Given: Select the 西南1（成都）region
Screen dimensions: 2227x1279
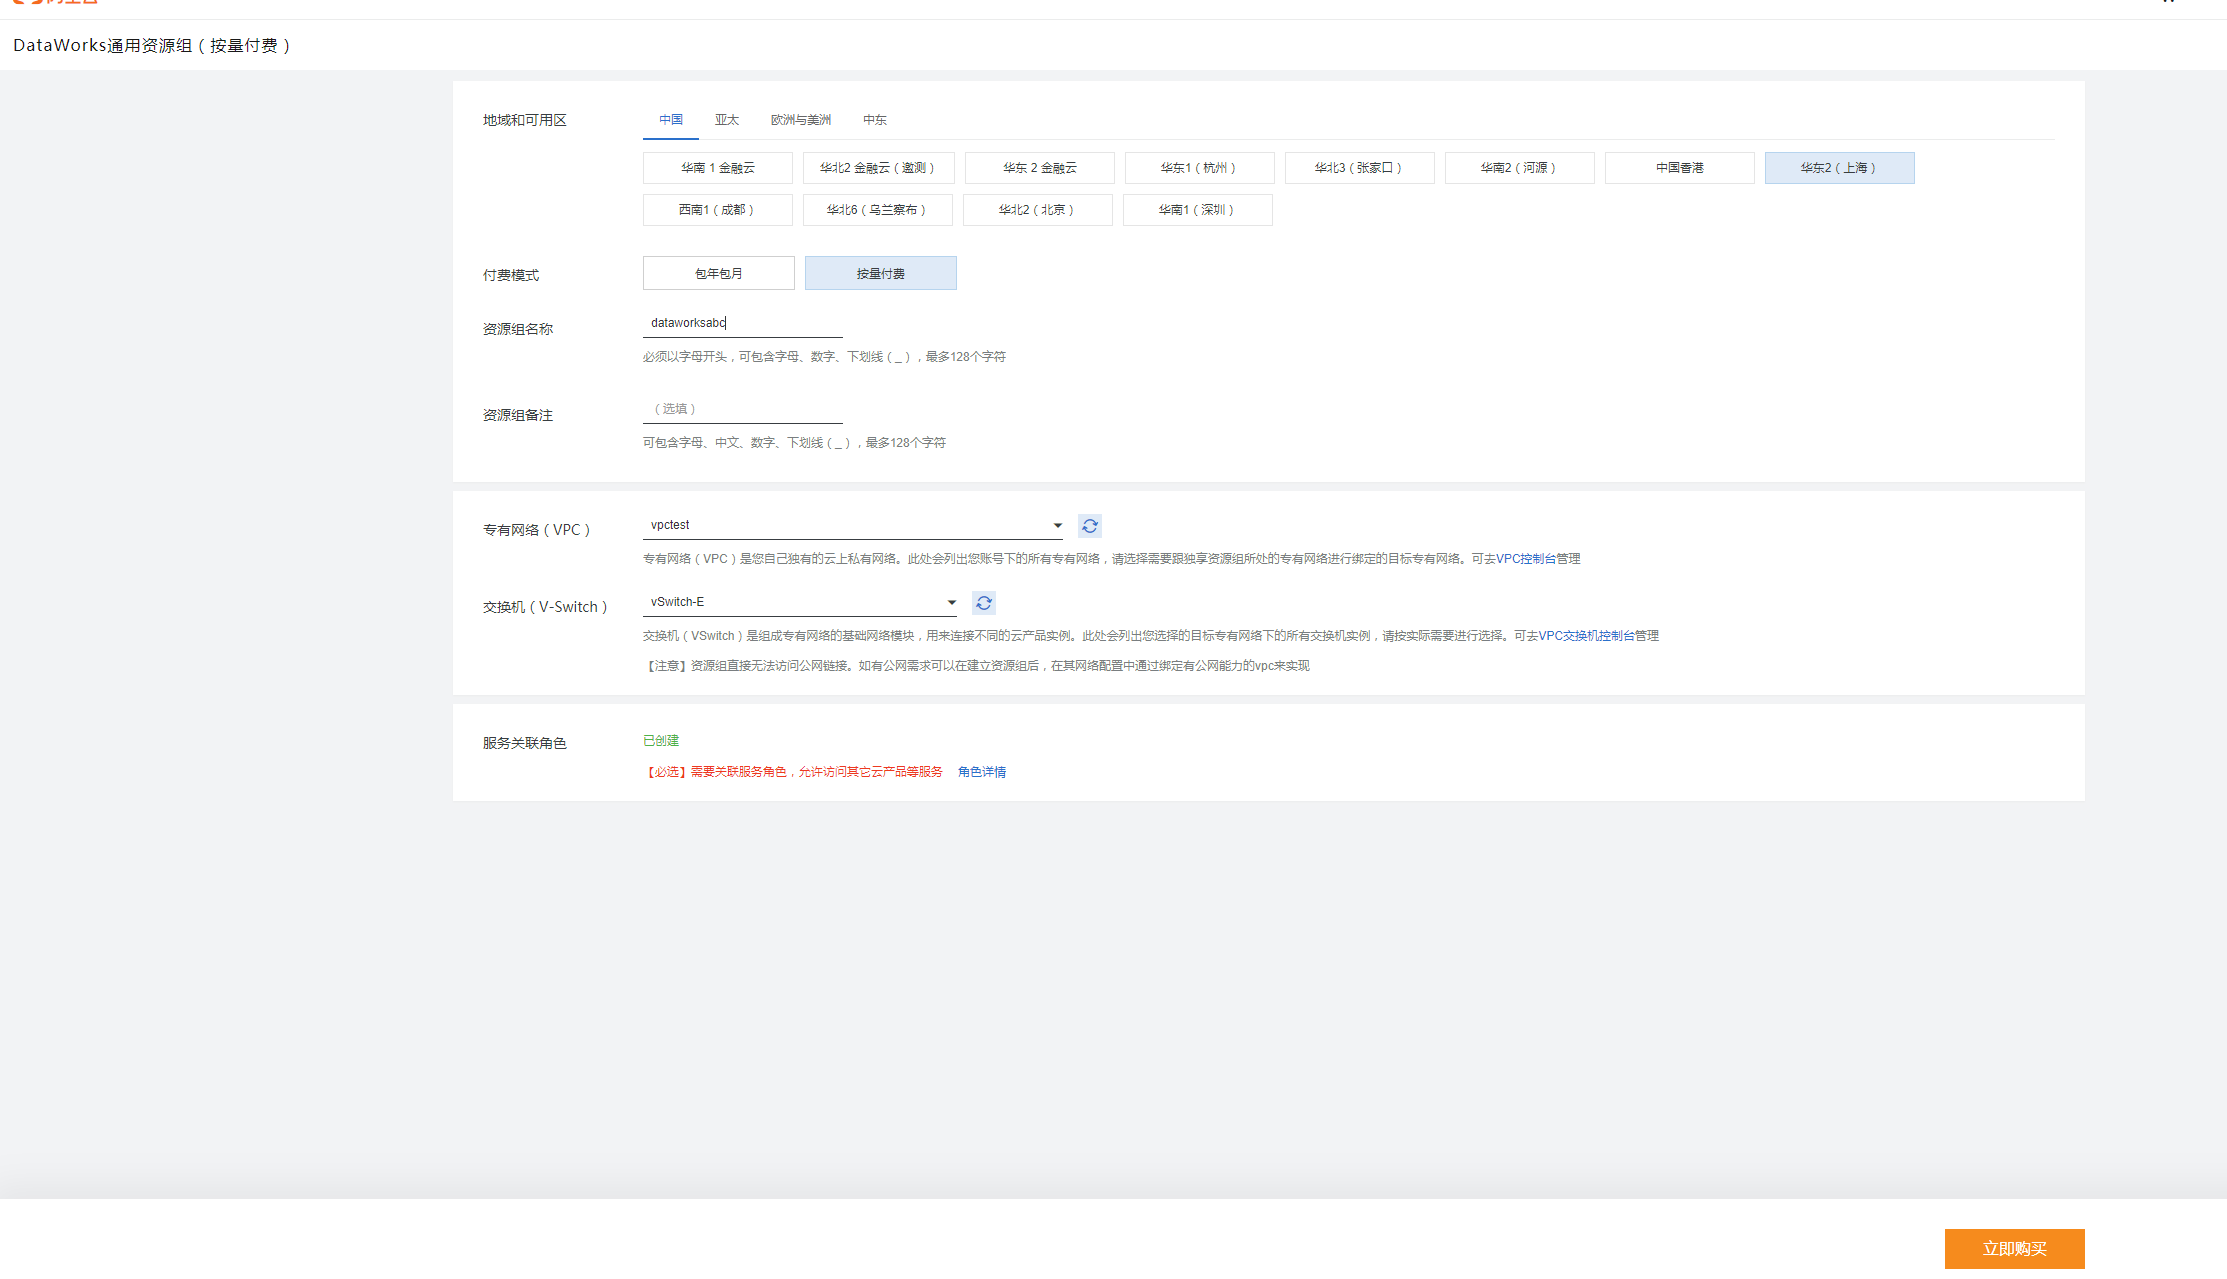Looking at the screenshot, I should pyautogui.click(x=717, y=209).
